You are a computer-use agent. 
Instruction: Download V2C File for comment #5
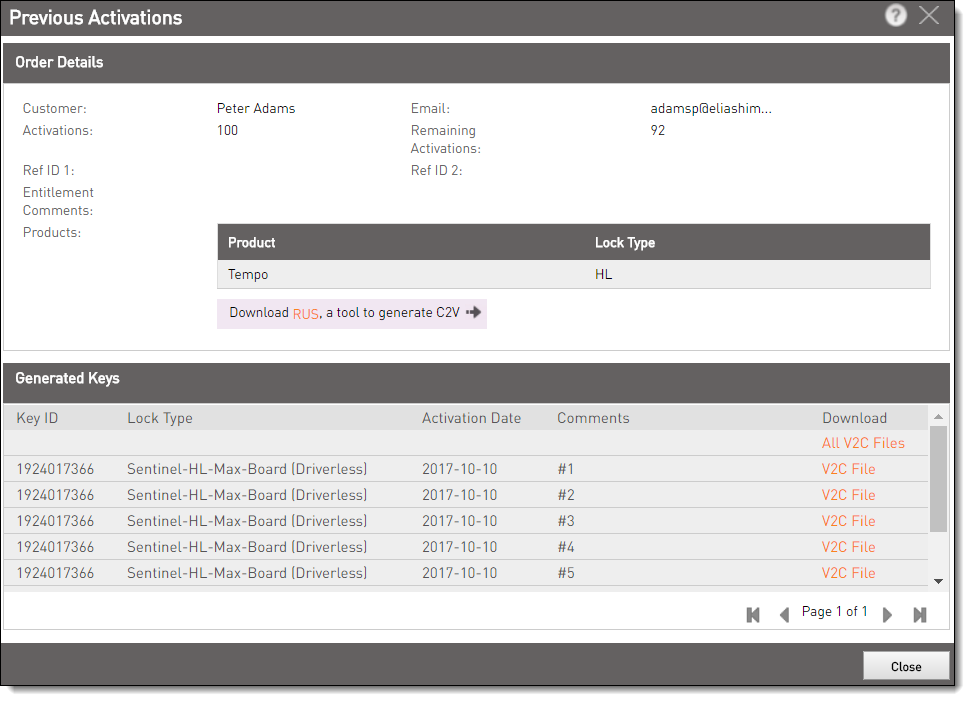pos(848,573)
